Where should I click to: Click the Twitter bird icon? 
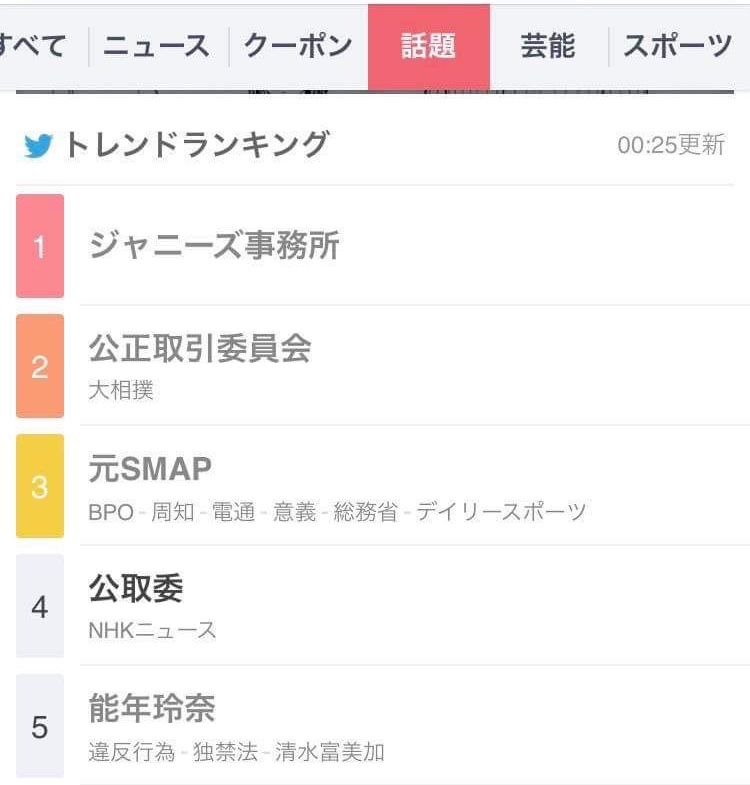pos(38,146)
